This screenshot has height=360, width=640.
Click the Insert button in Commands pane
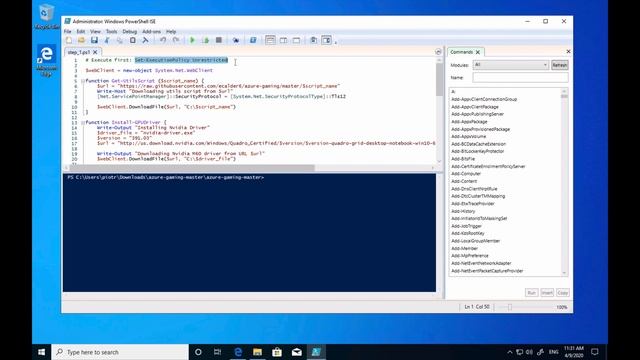click(547, 293)
